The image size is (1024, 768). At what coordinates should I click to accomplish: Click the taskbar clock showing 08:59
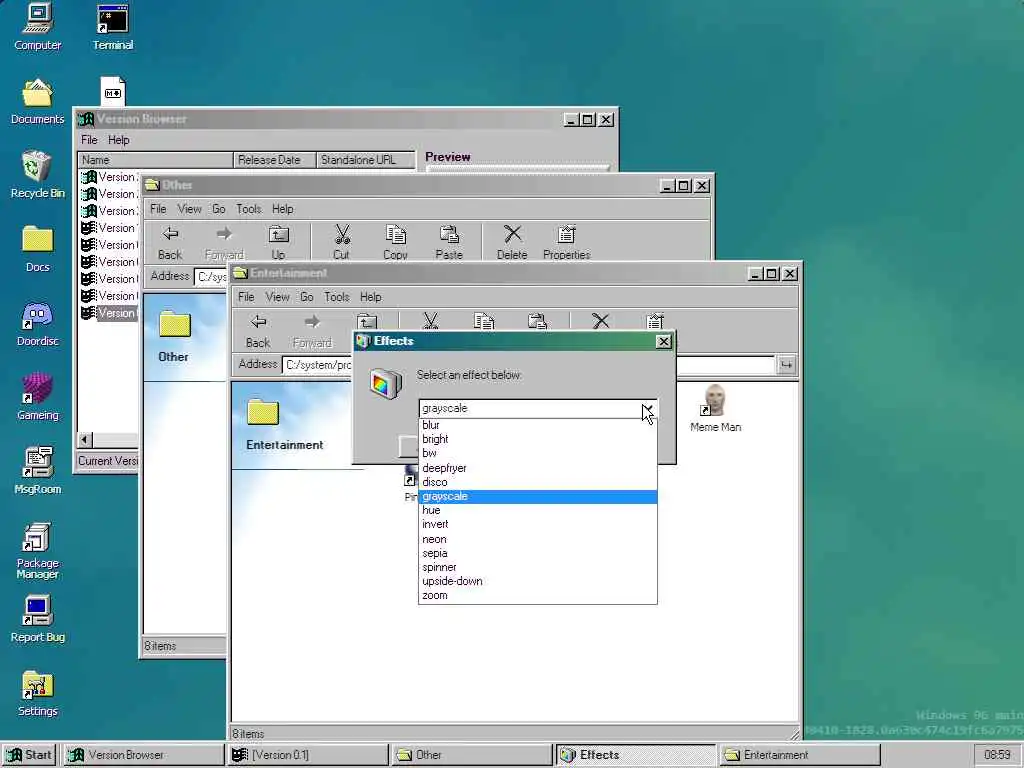click(997, 755)
